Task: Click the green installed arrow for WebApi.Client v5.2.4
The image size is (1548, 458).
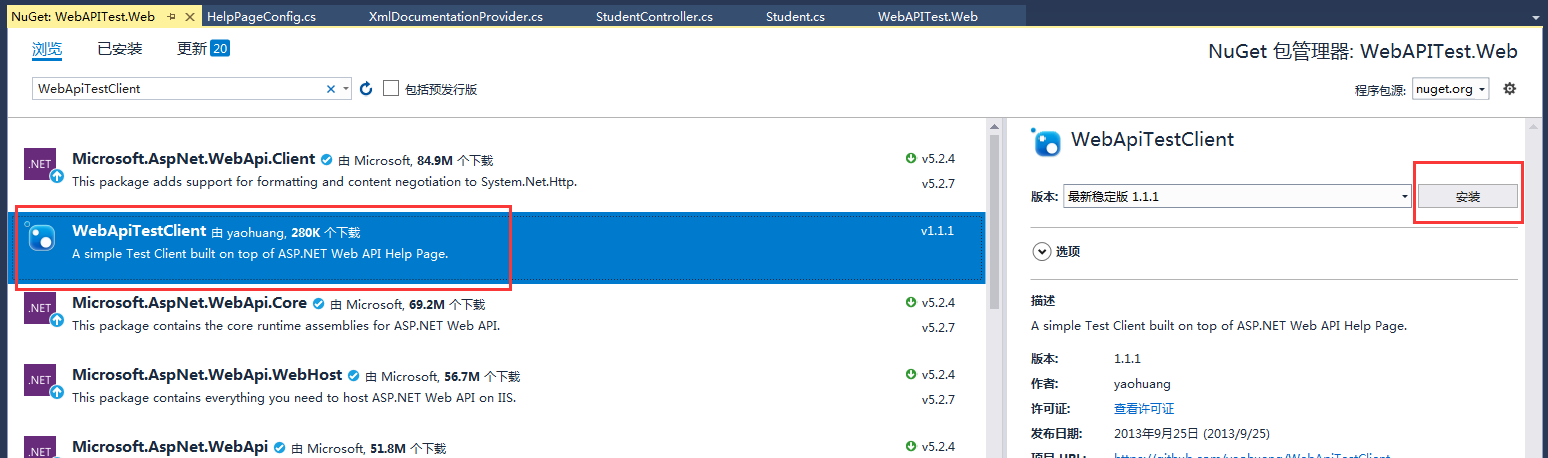Action: (911, 159)
